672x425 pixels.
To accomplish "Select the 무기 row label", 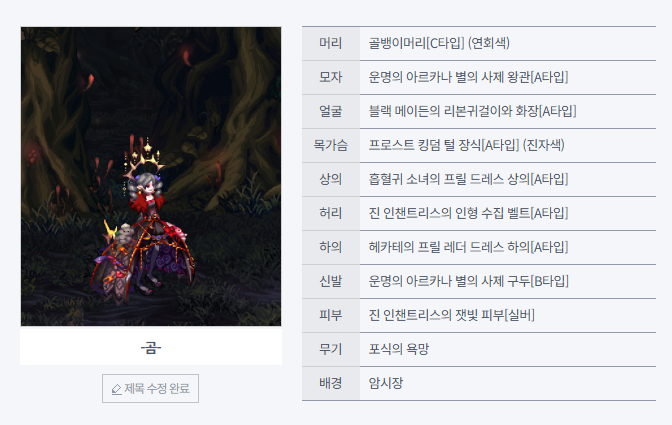I will pyautogui.click(x=330, y=349).
